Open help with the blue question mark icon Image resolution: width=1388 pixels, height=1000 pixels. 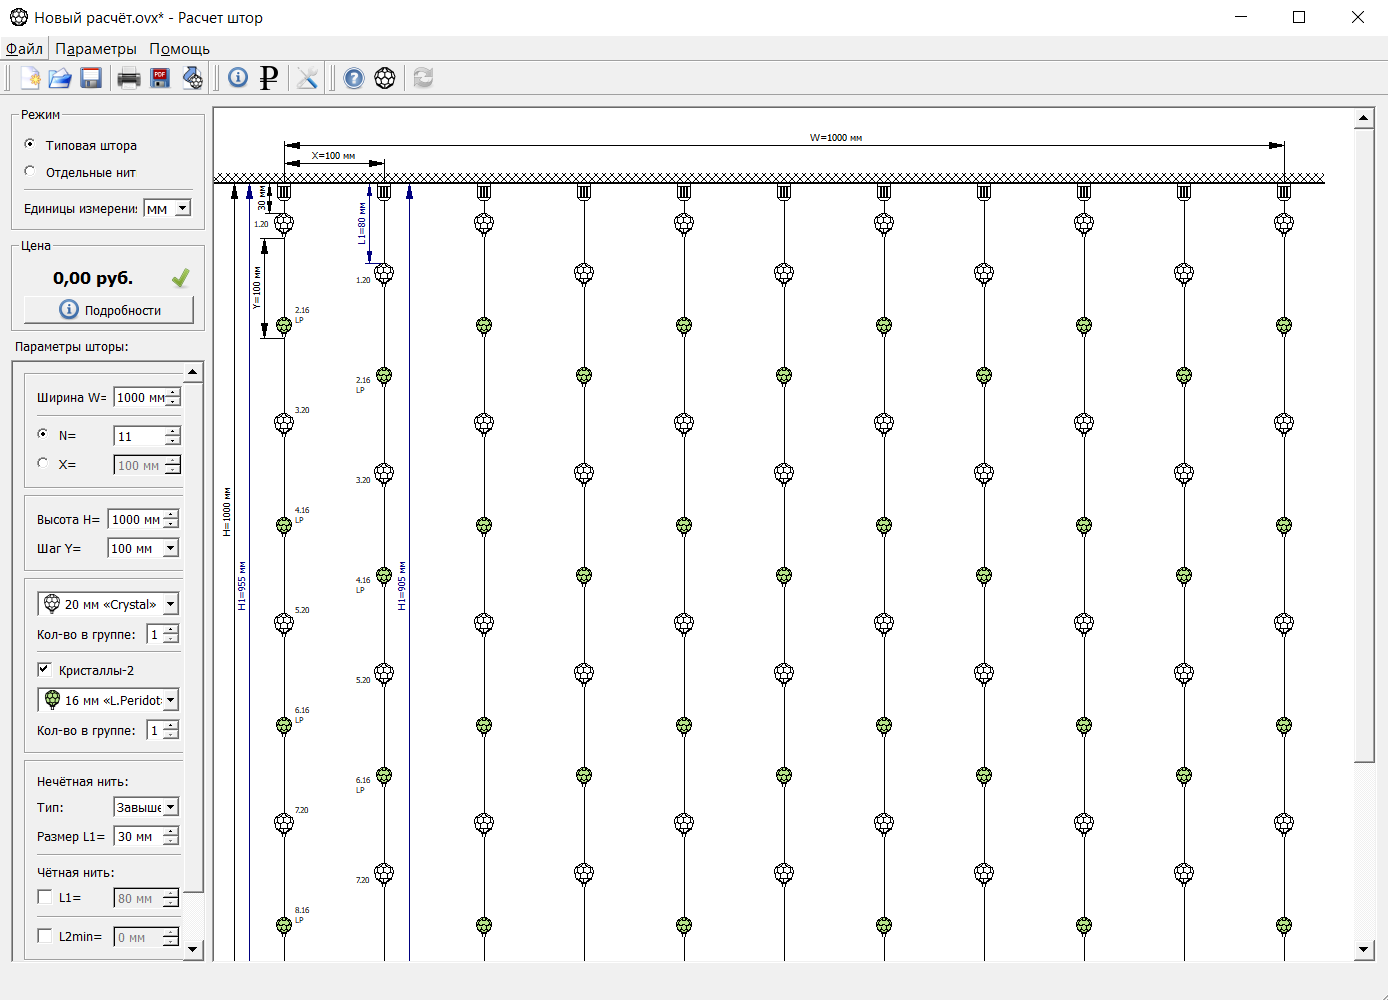pyautogui.click(x=354, y=78)
